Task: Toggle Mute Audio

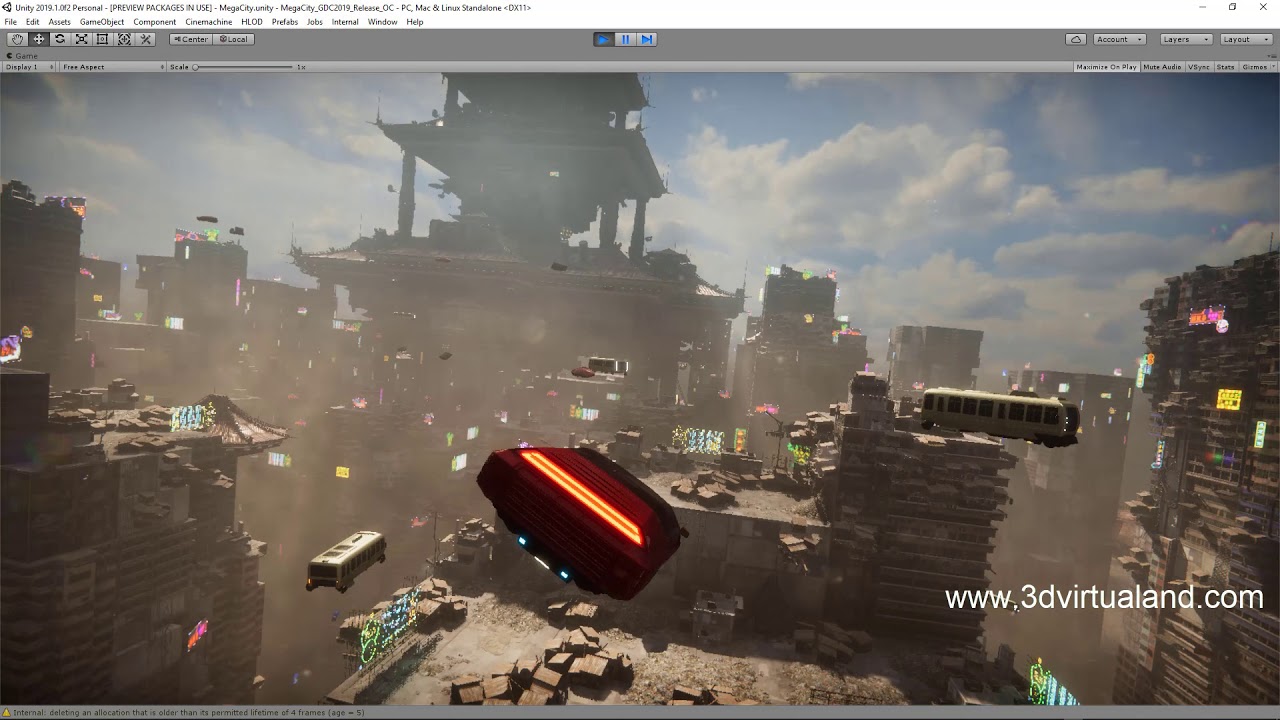Action: [x=1162, y=67]
